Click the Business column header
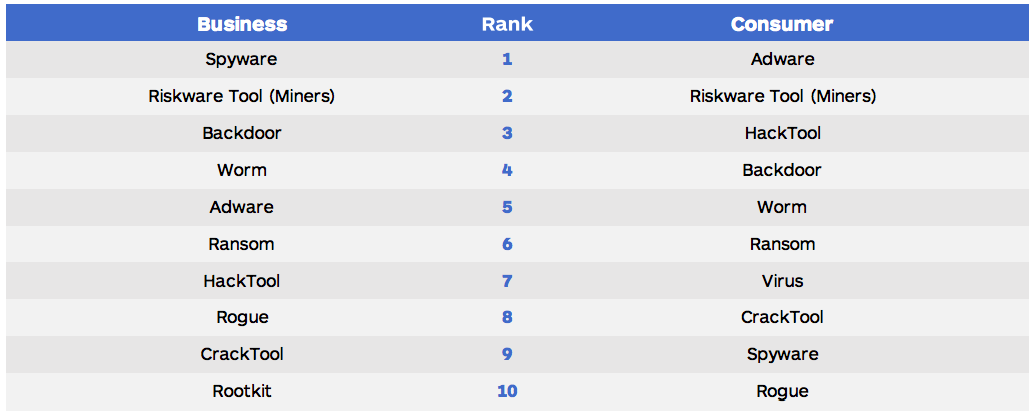Viewport: 1035px width, 415px height. point(242,24)
